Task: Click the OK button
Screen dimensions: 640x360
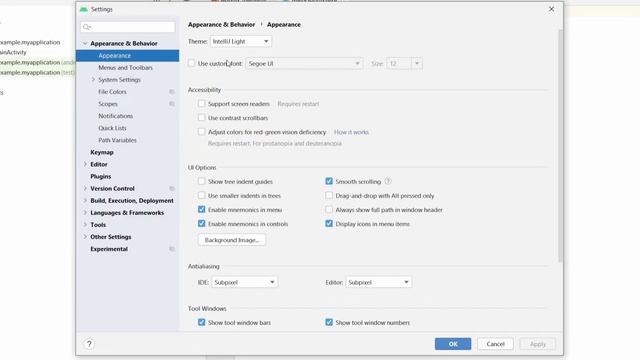Action: (x=453, y=344)
